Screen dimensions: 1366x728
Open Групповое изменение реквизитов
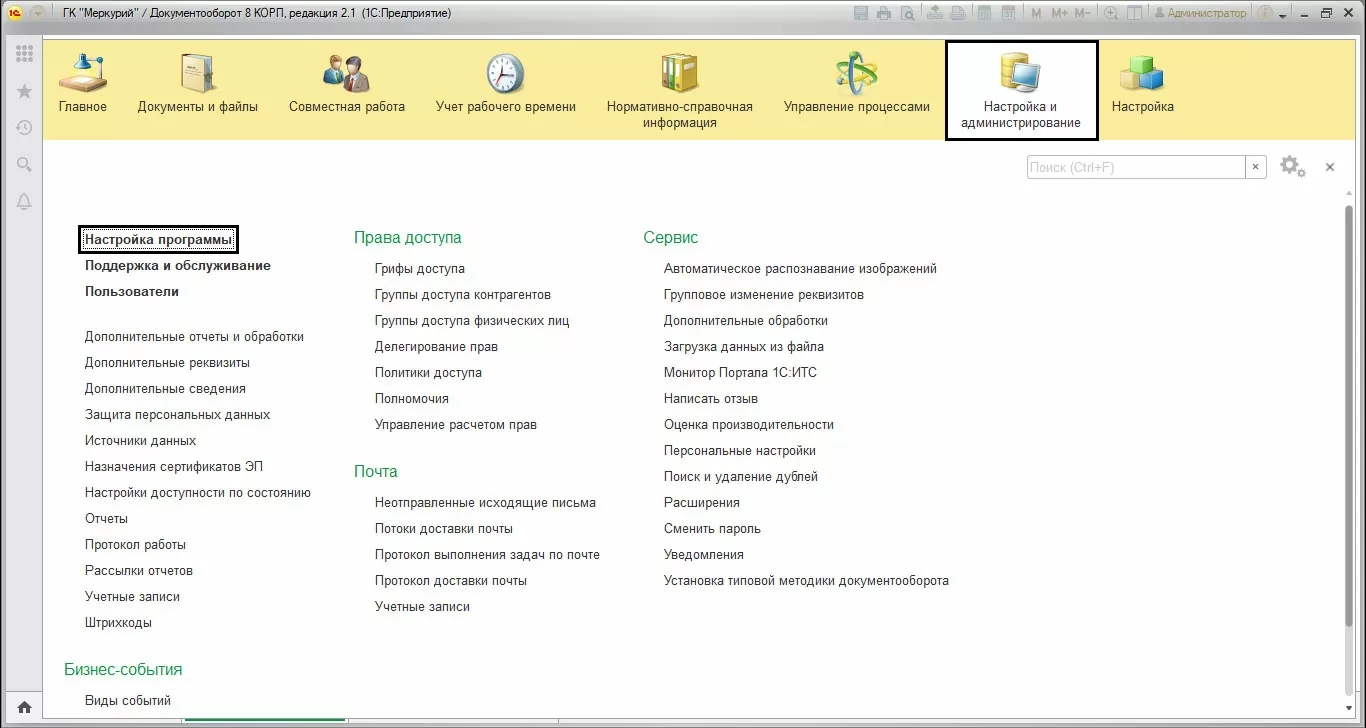pyautogui.click(x=764, y=295)
